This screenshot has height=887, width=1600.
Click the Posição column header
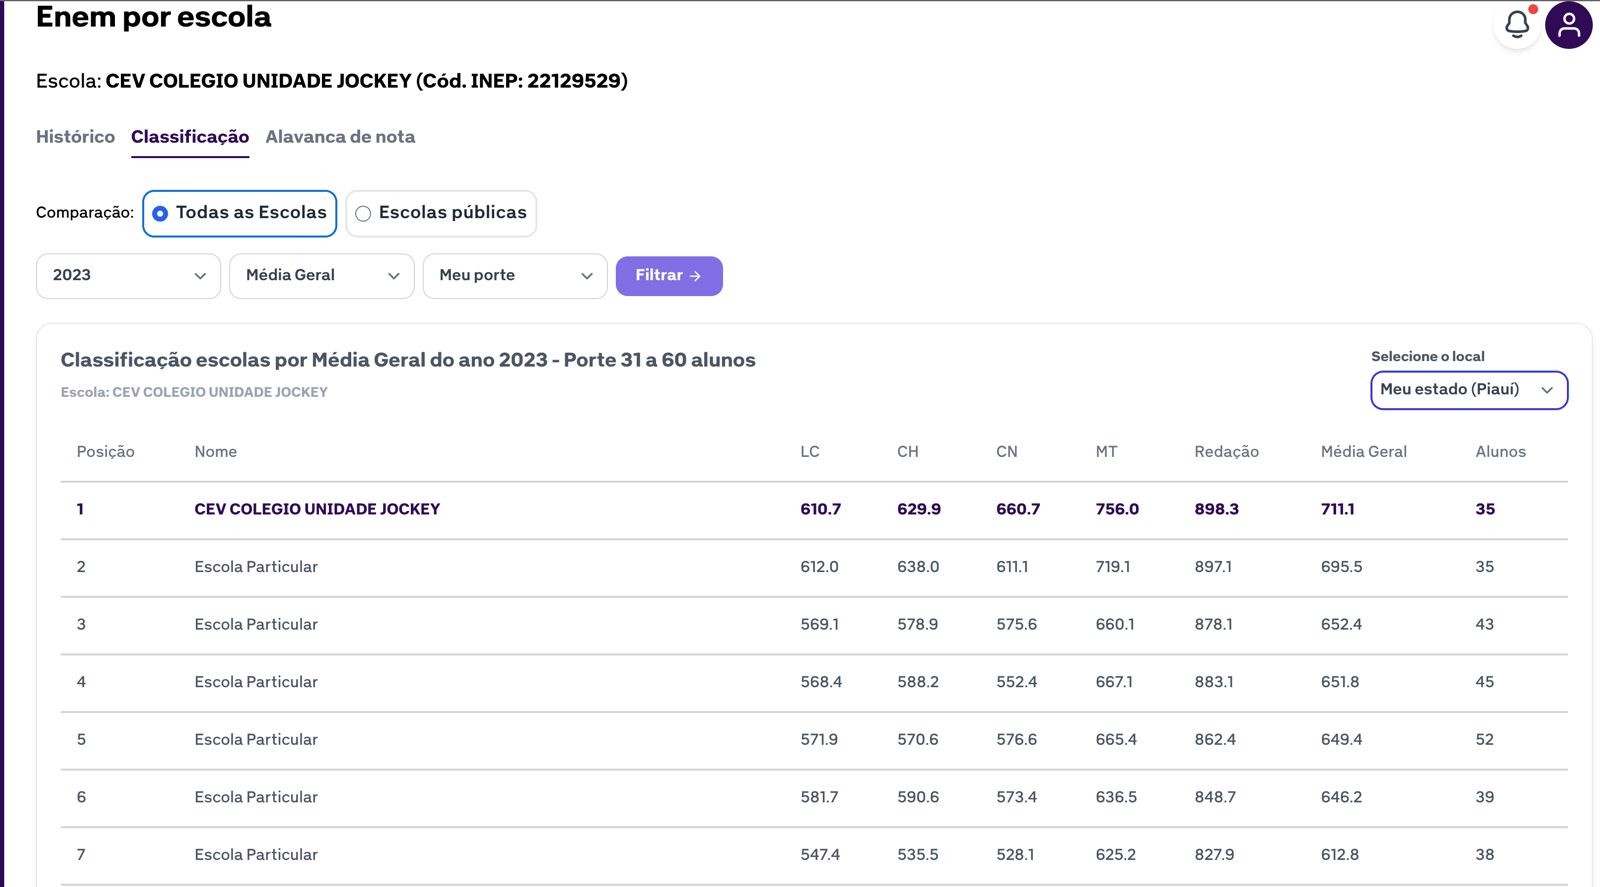click(x=105, y=452)
